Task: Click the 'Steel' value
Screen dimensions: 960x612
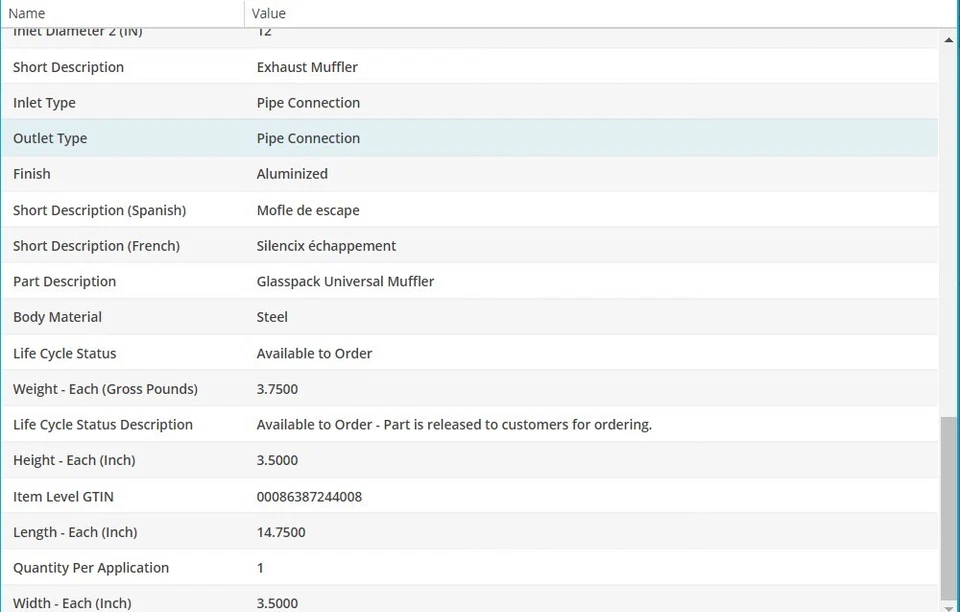Action: pos(272,317)
